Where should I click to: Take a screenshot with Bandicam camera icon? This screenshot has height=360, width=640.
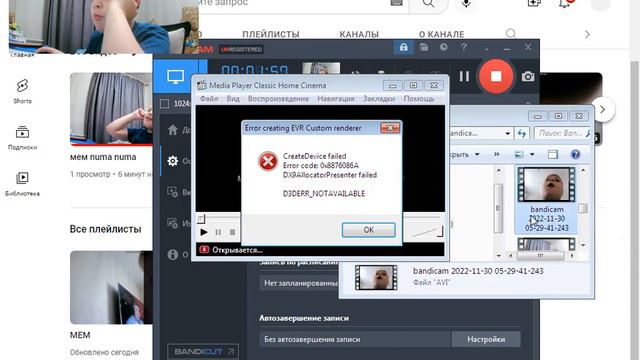click(x=528, y=76)
